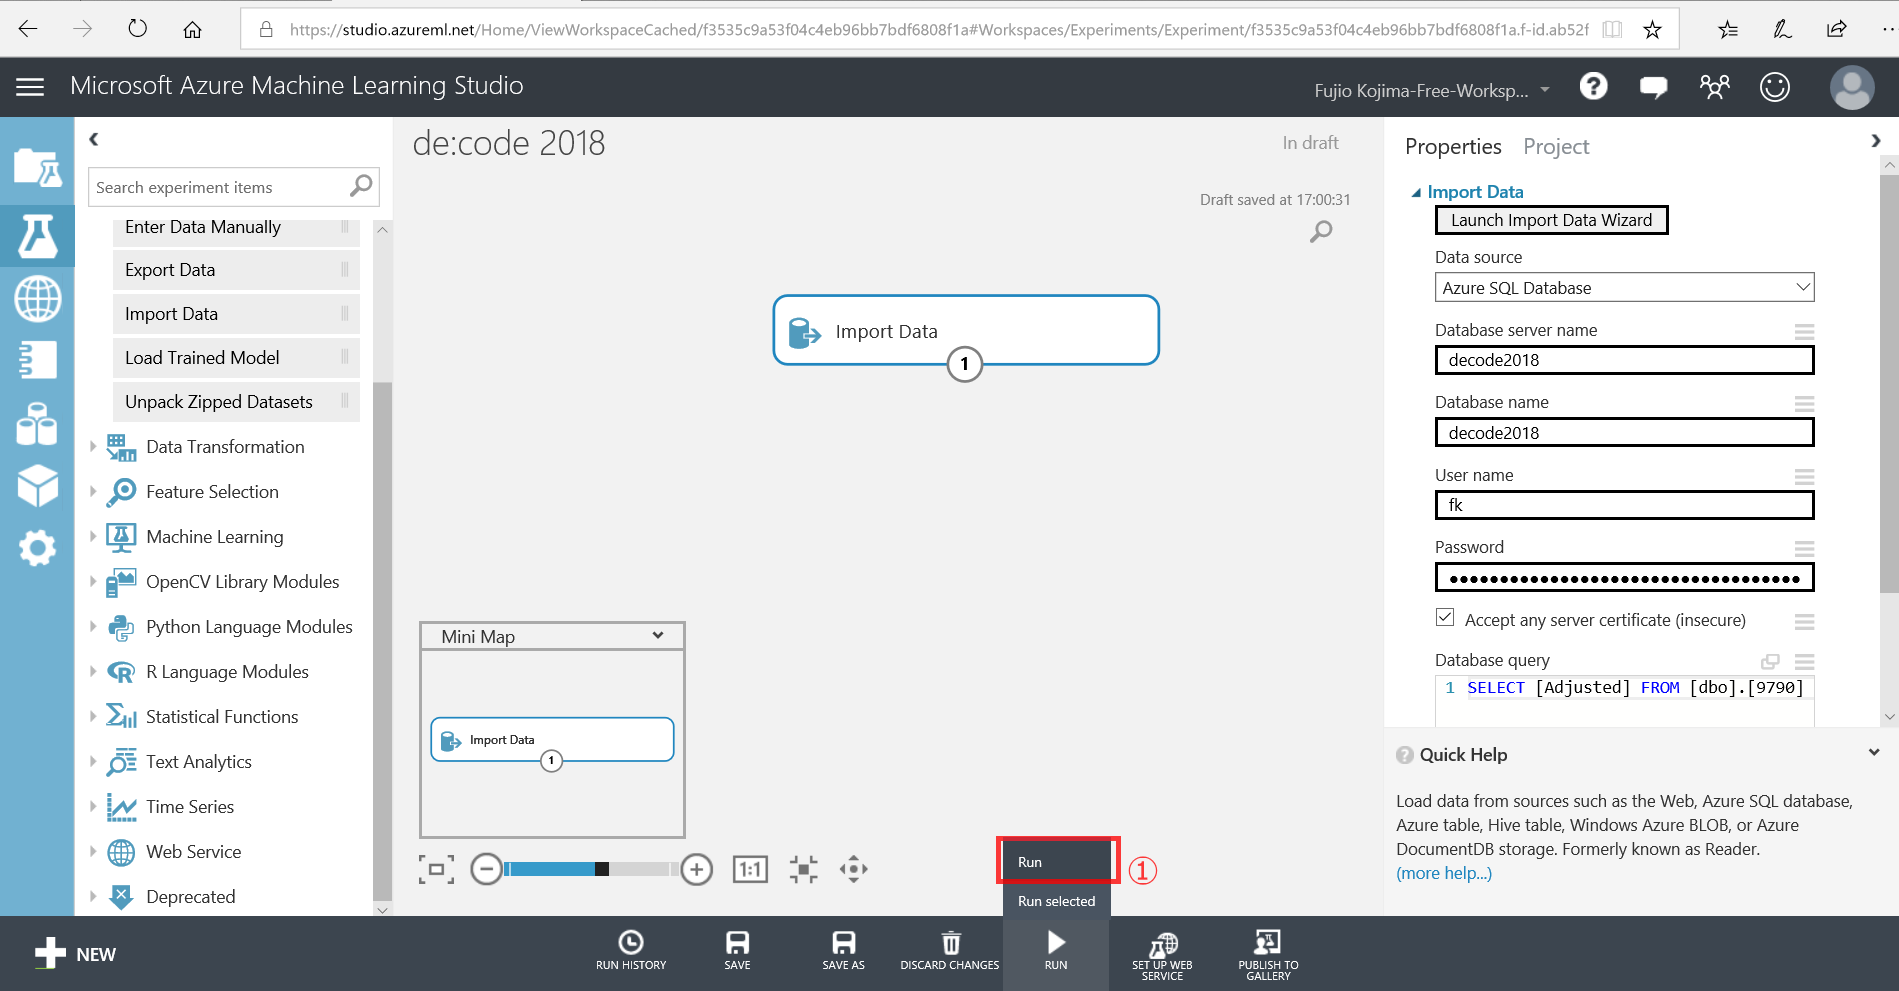This screenshot has width=1899, height=991.
Task: Open the feedback chat bubble icon
Action: pos(1653,88)
